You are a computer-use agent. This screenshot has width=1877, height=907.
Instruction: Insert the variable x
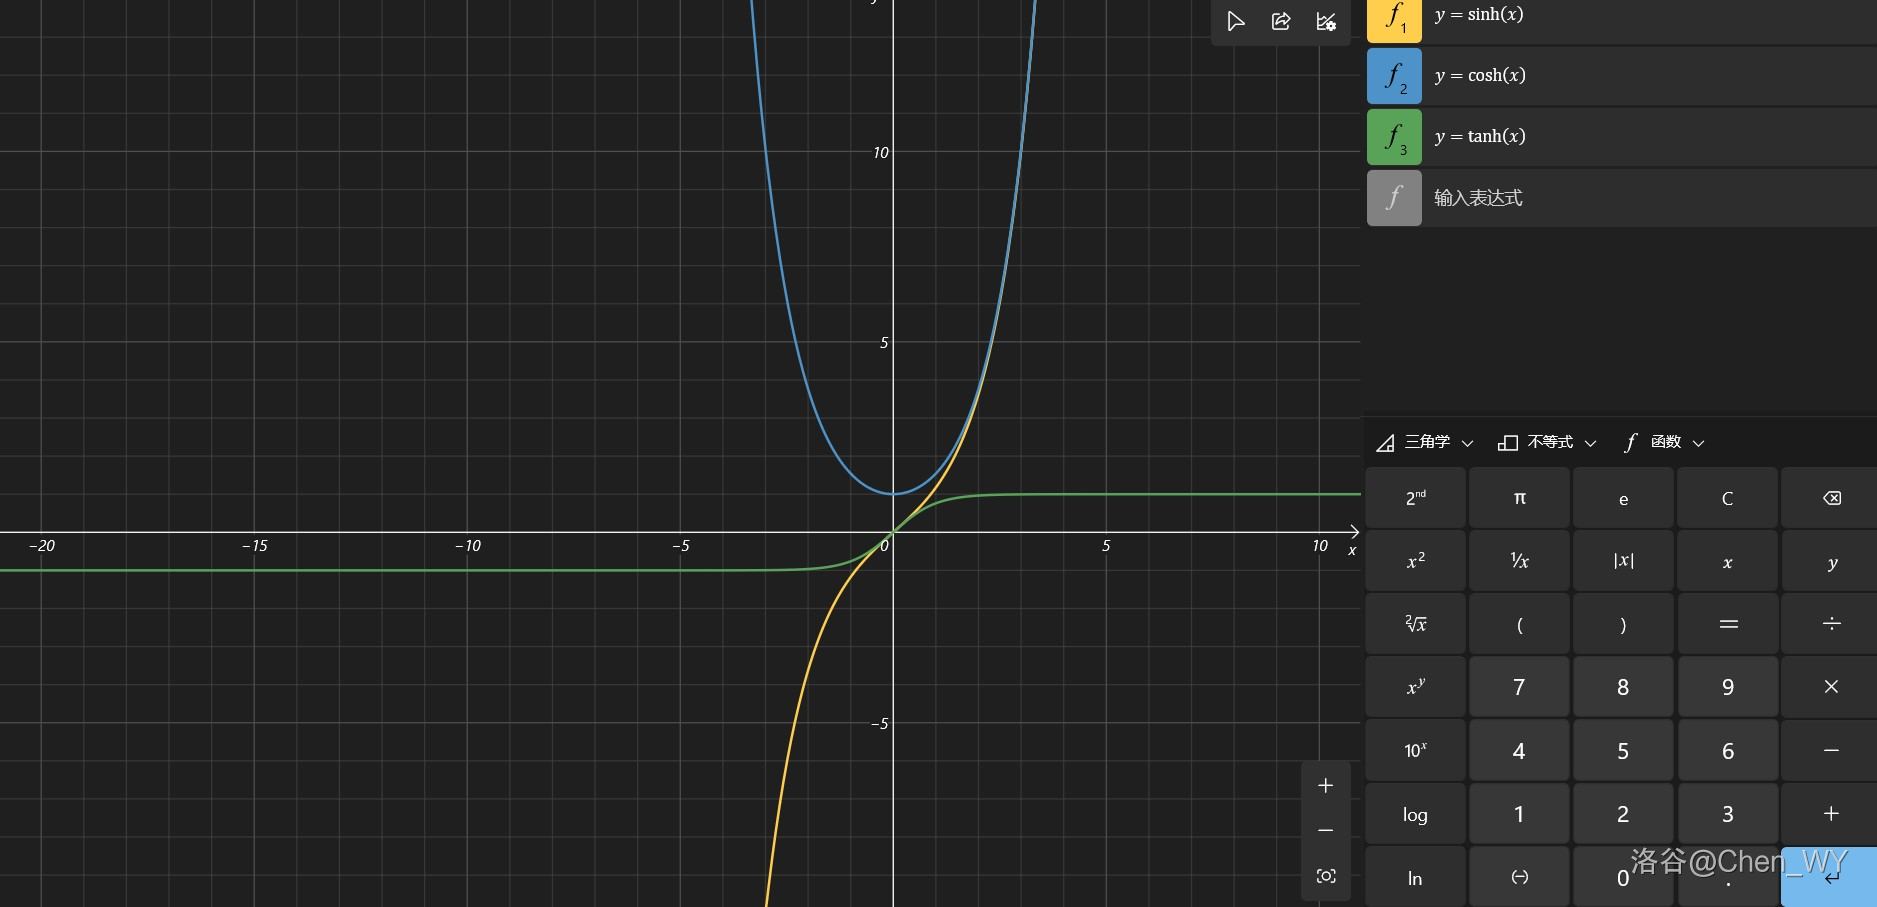[1727, 561]
